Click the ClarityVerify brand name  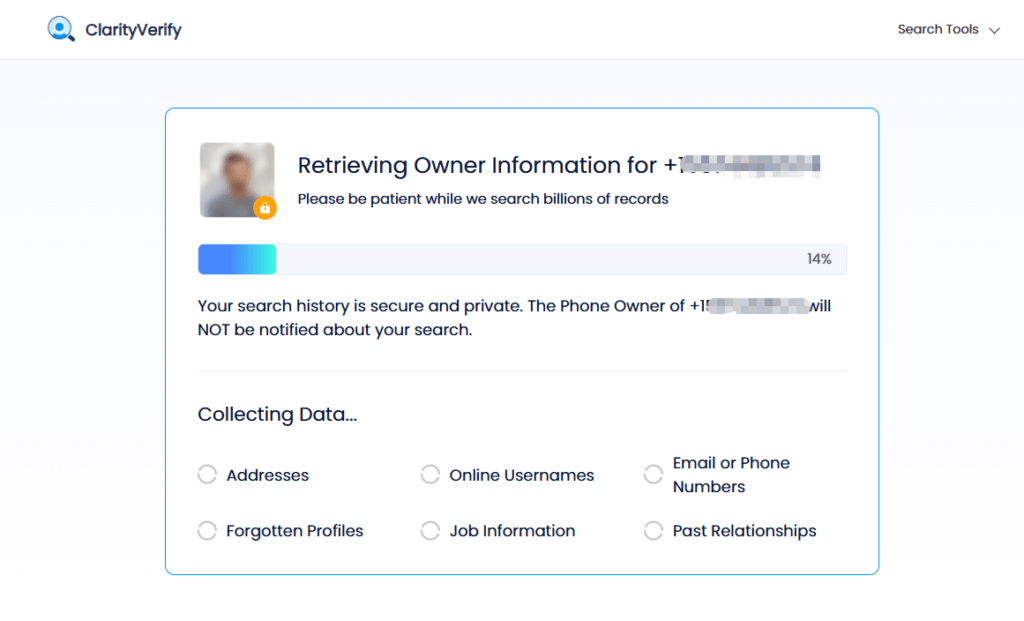click(133, 30)
